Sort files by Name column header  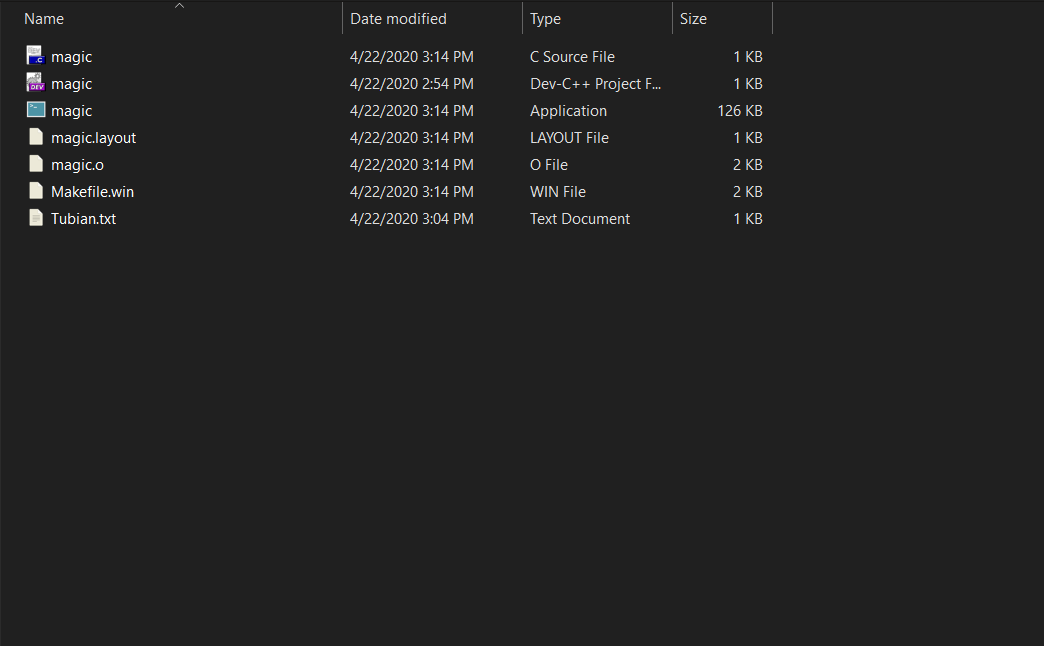(44, 19)
